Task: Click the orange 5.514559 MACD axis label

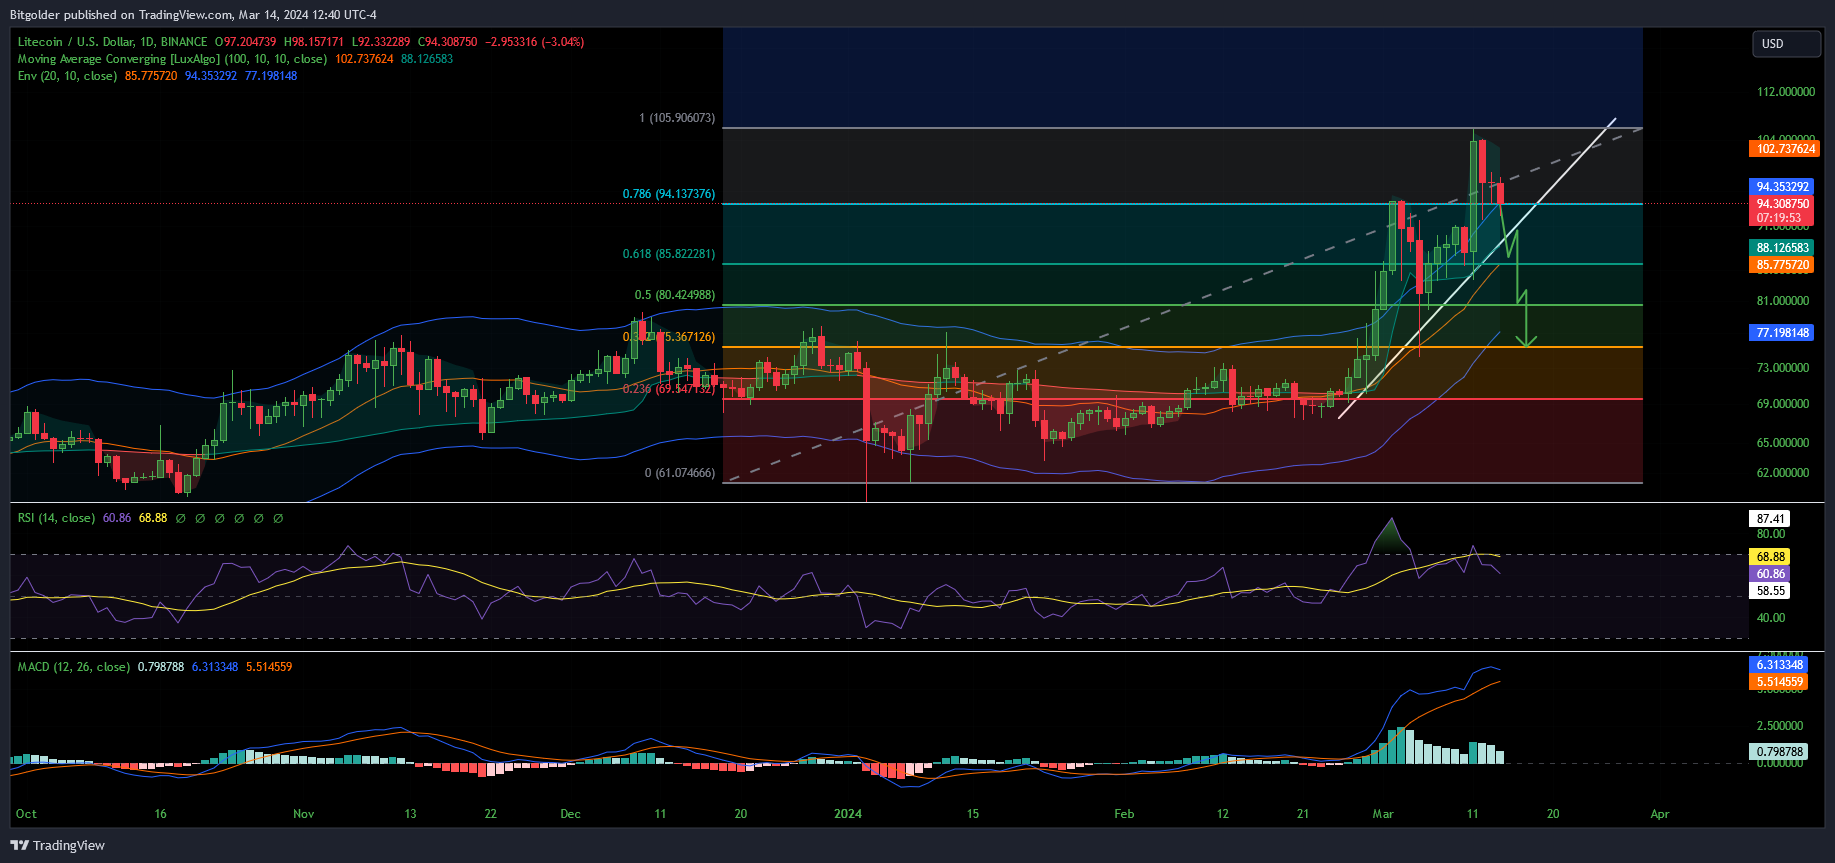Action: coord(1780,682)
